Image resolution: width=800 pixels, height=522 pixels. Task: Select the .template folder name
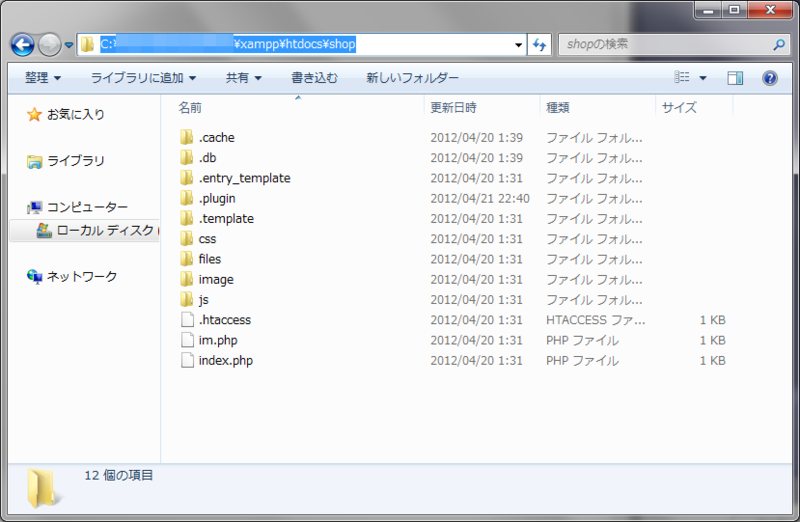227,219
